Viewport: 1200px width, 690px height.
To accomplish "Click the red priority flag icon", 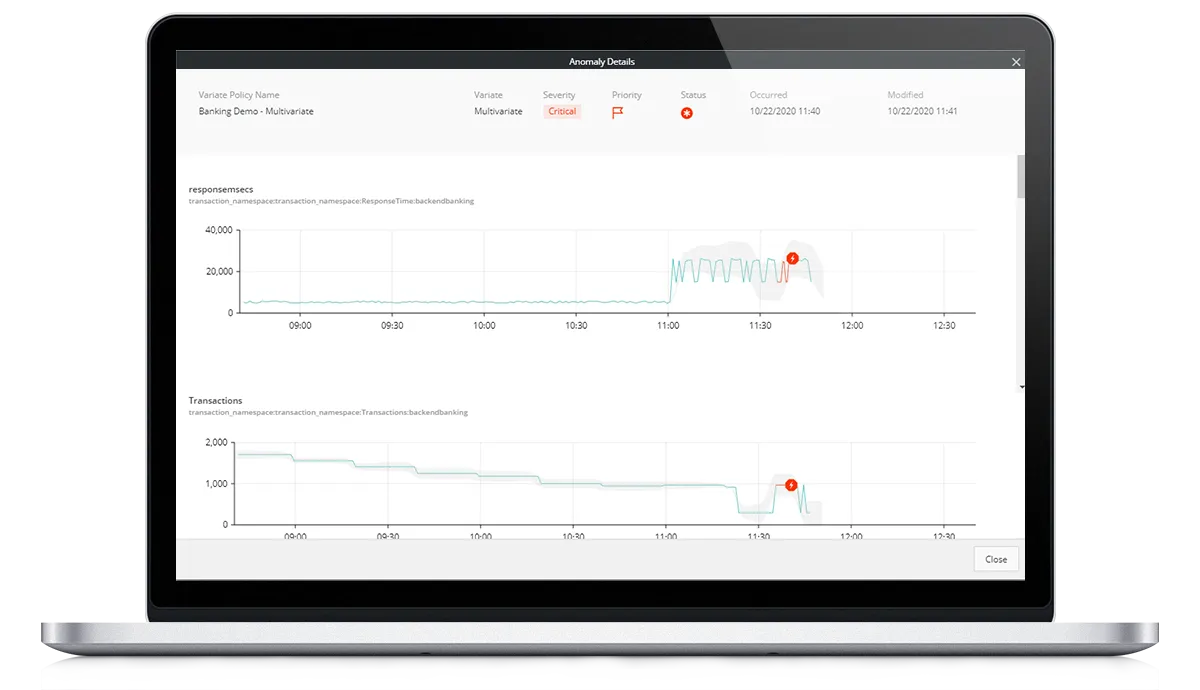I will pyautogui.click(x=618, y=113).
